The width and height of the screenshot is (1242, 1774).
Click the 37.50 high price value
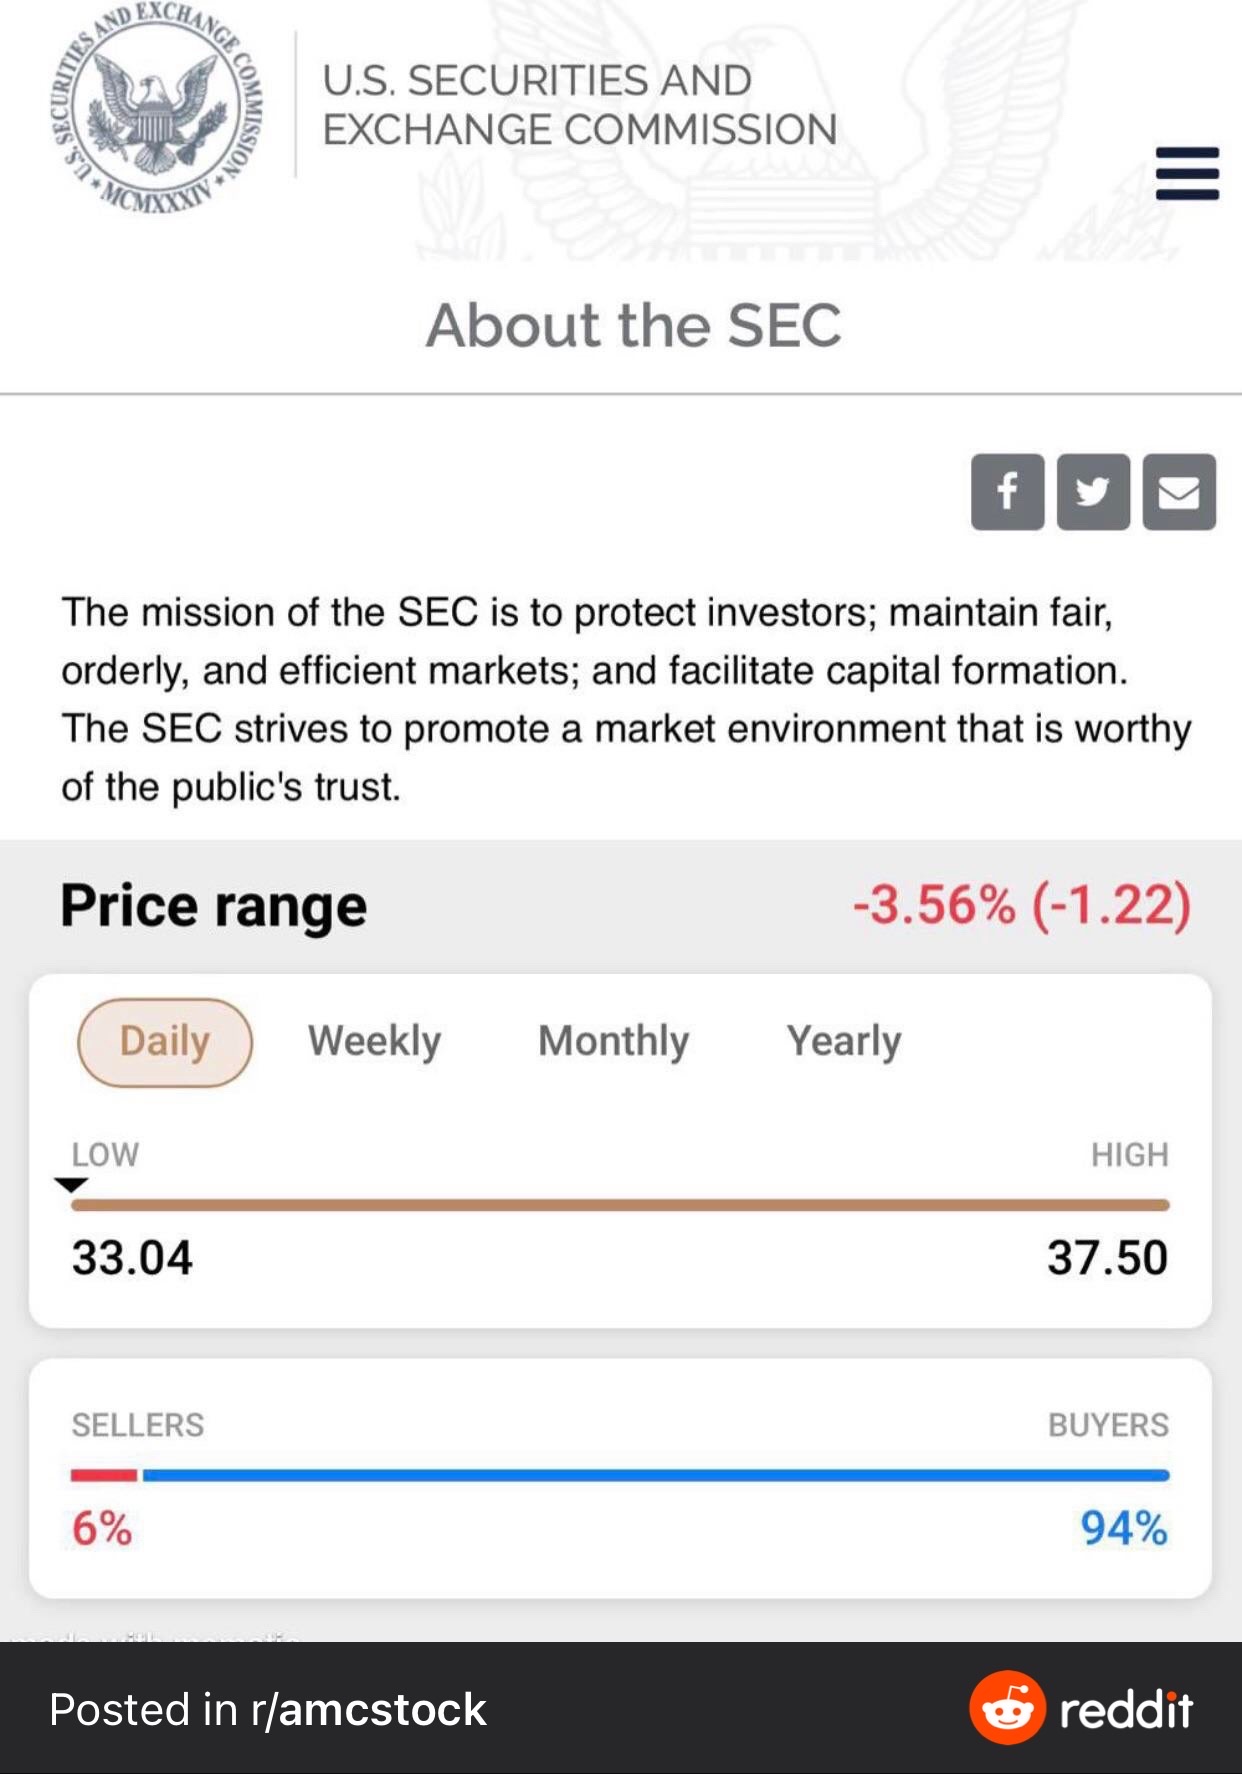[x=1108, y=1257]
